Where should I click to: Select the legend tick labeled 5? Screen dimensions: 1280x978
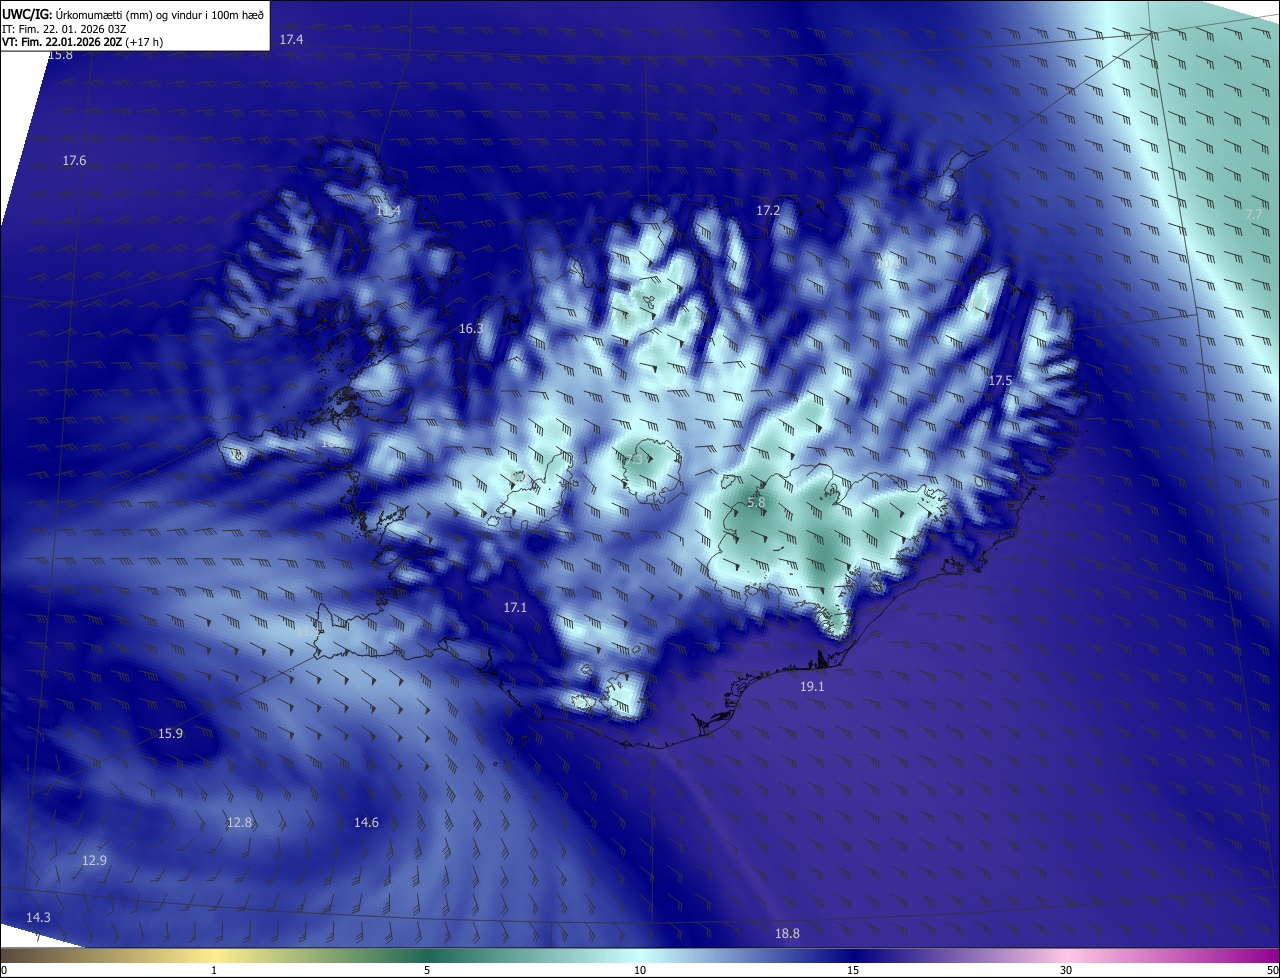tap(427, 971)
